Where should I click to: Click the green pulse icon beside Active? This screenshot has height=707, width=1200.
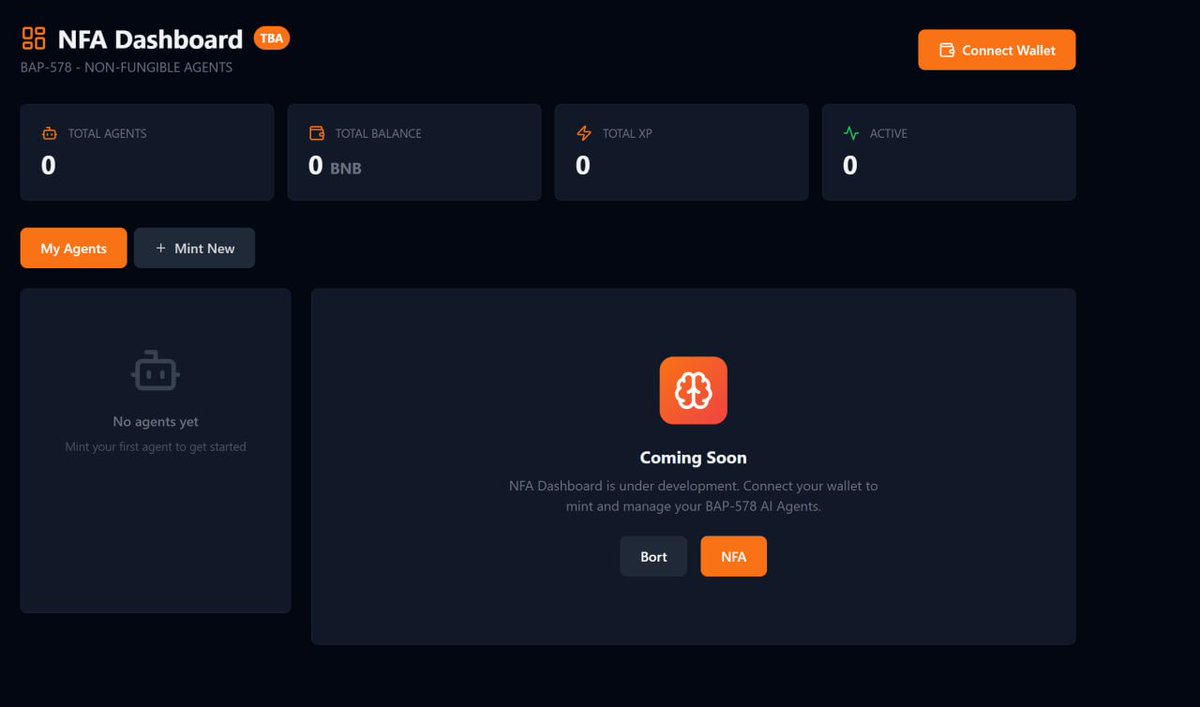851,133
